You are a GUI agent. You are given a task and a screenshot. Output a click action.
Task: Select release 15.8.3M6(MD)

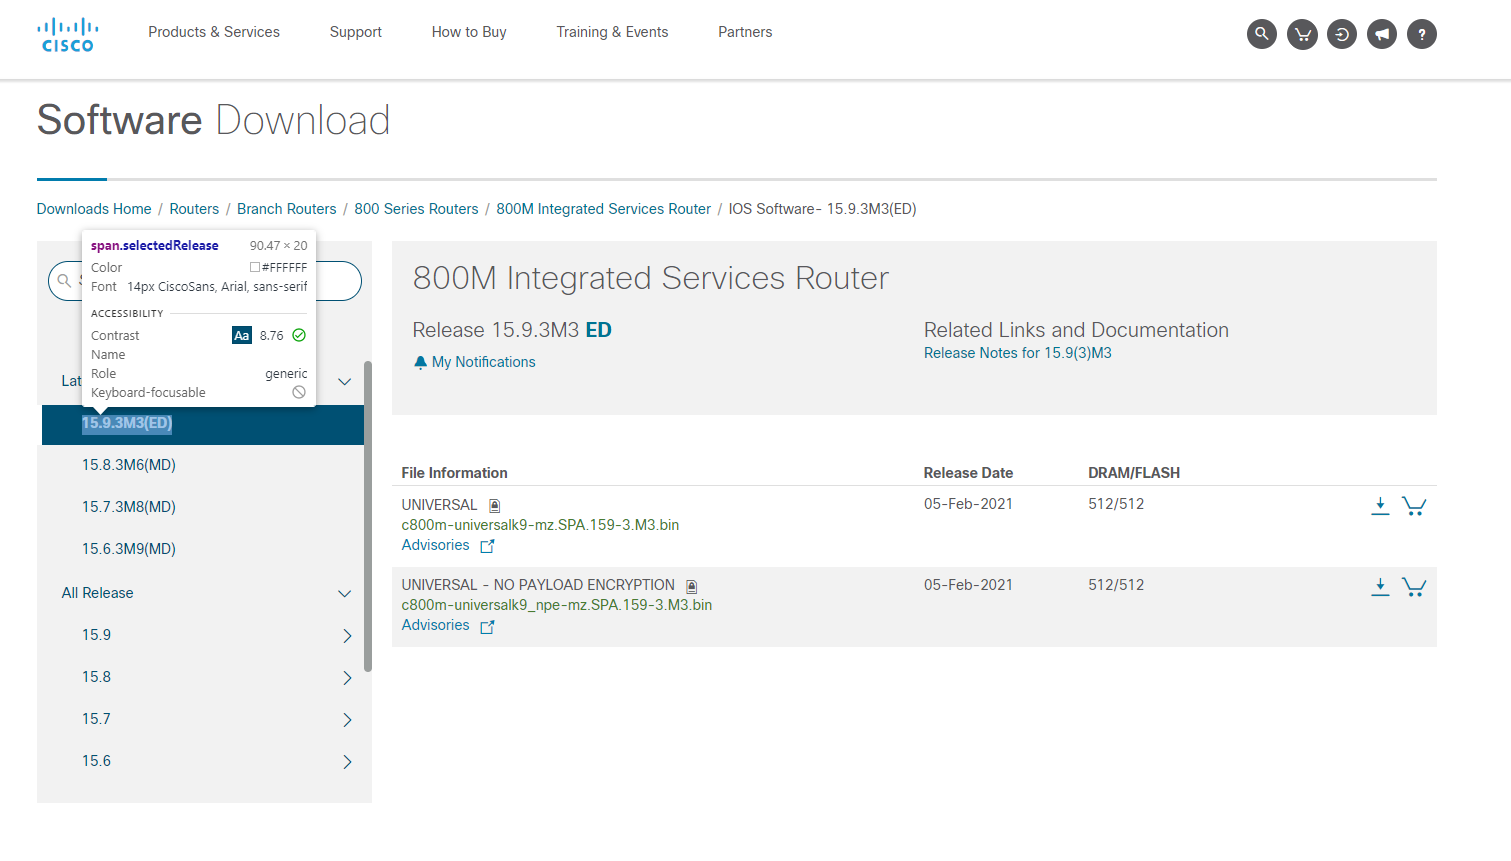(x=129, y=465)
